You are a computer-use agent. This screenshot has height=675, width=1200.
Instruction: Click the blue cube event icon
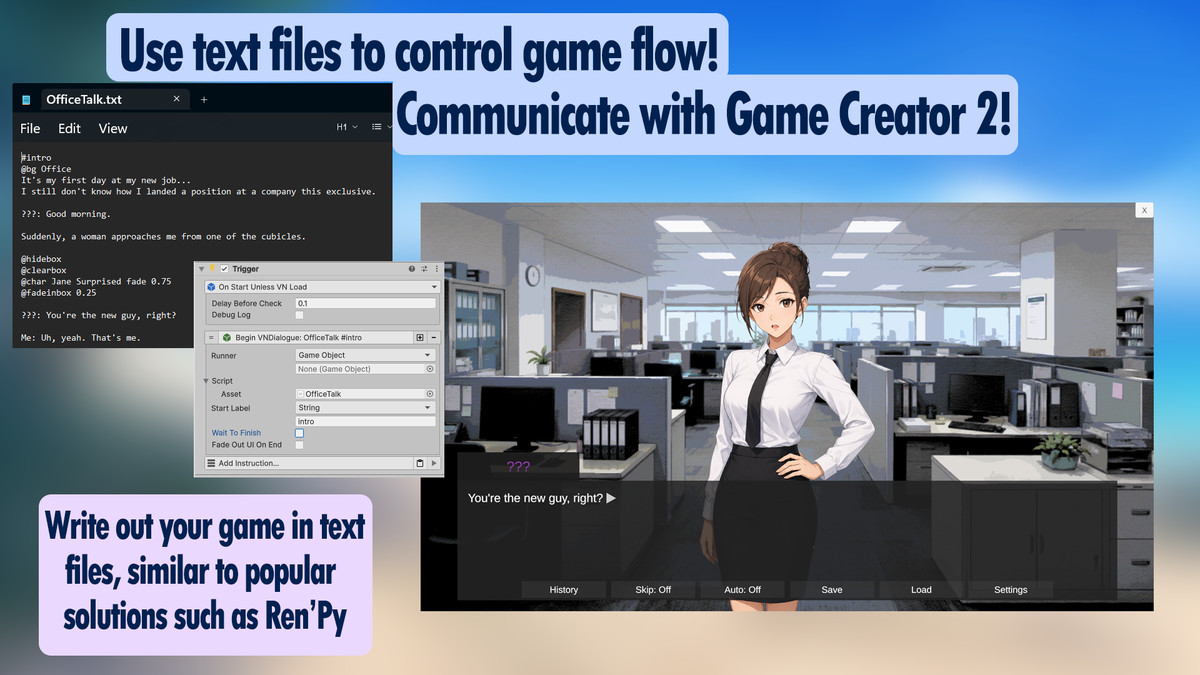211,287
